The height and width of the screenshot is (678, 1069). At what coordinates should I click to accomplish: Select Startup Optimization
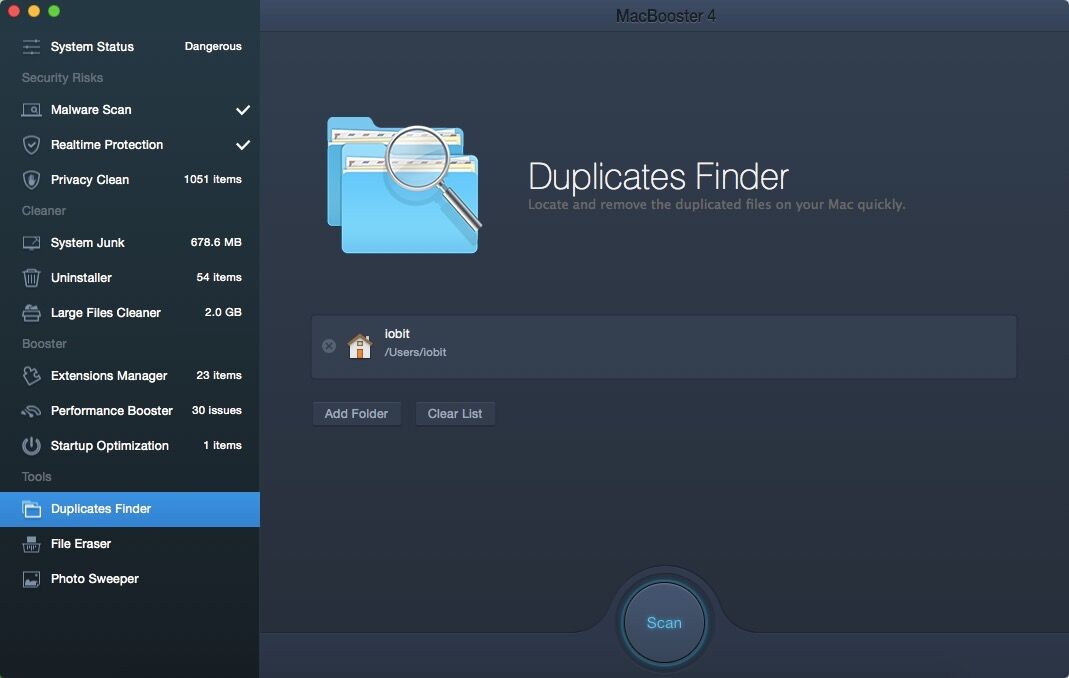coord(130,445)
